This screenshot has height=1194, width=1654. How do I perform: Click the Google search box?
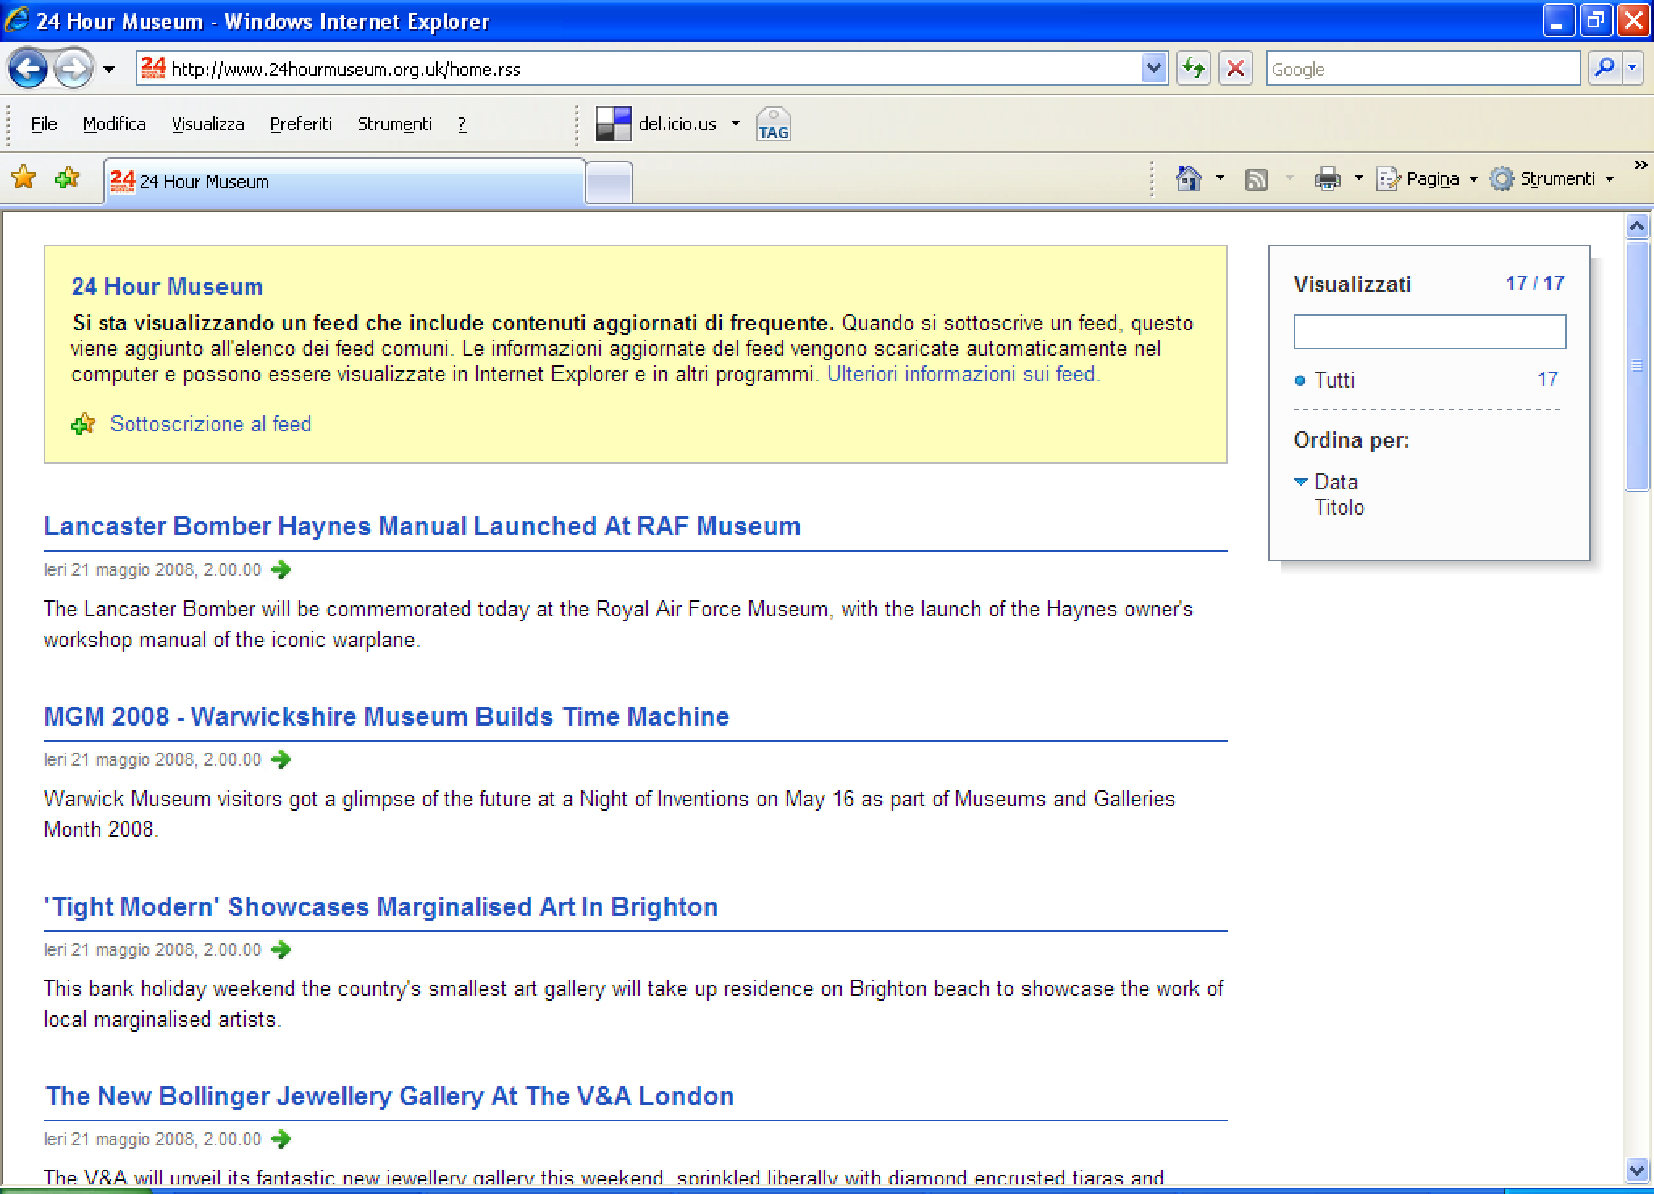1422,69
